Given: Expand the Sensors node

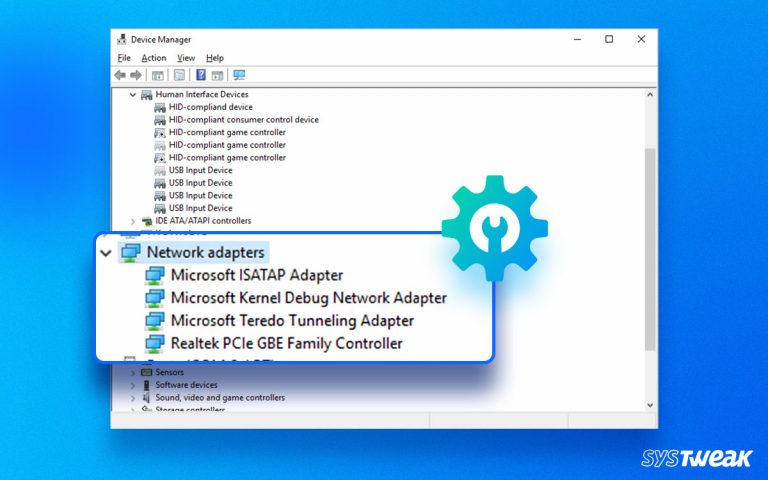Looking at the screenshot, I should click(133, 373).
